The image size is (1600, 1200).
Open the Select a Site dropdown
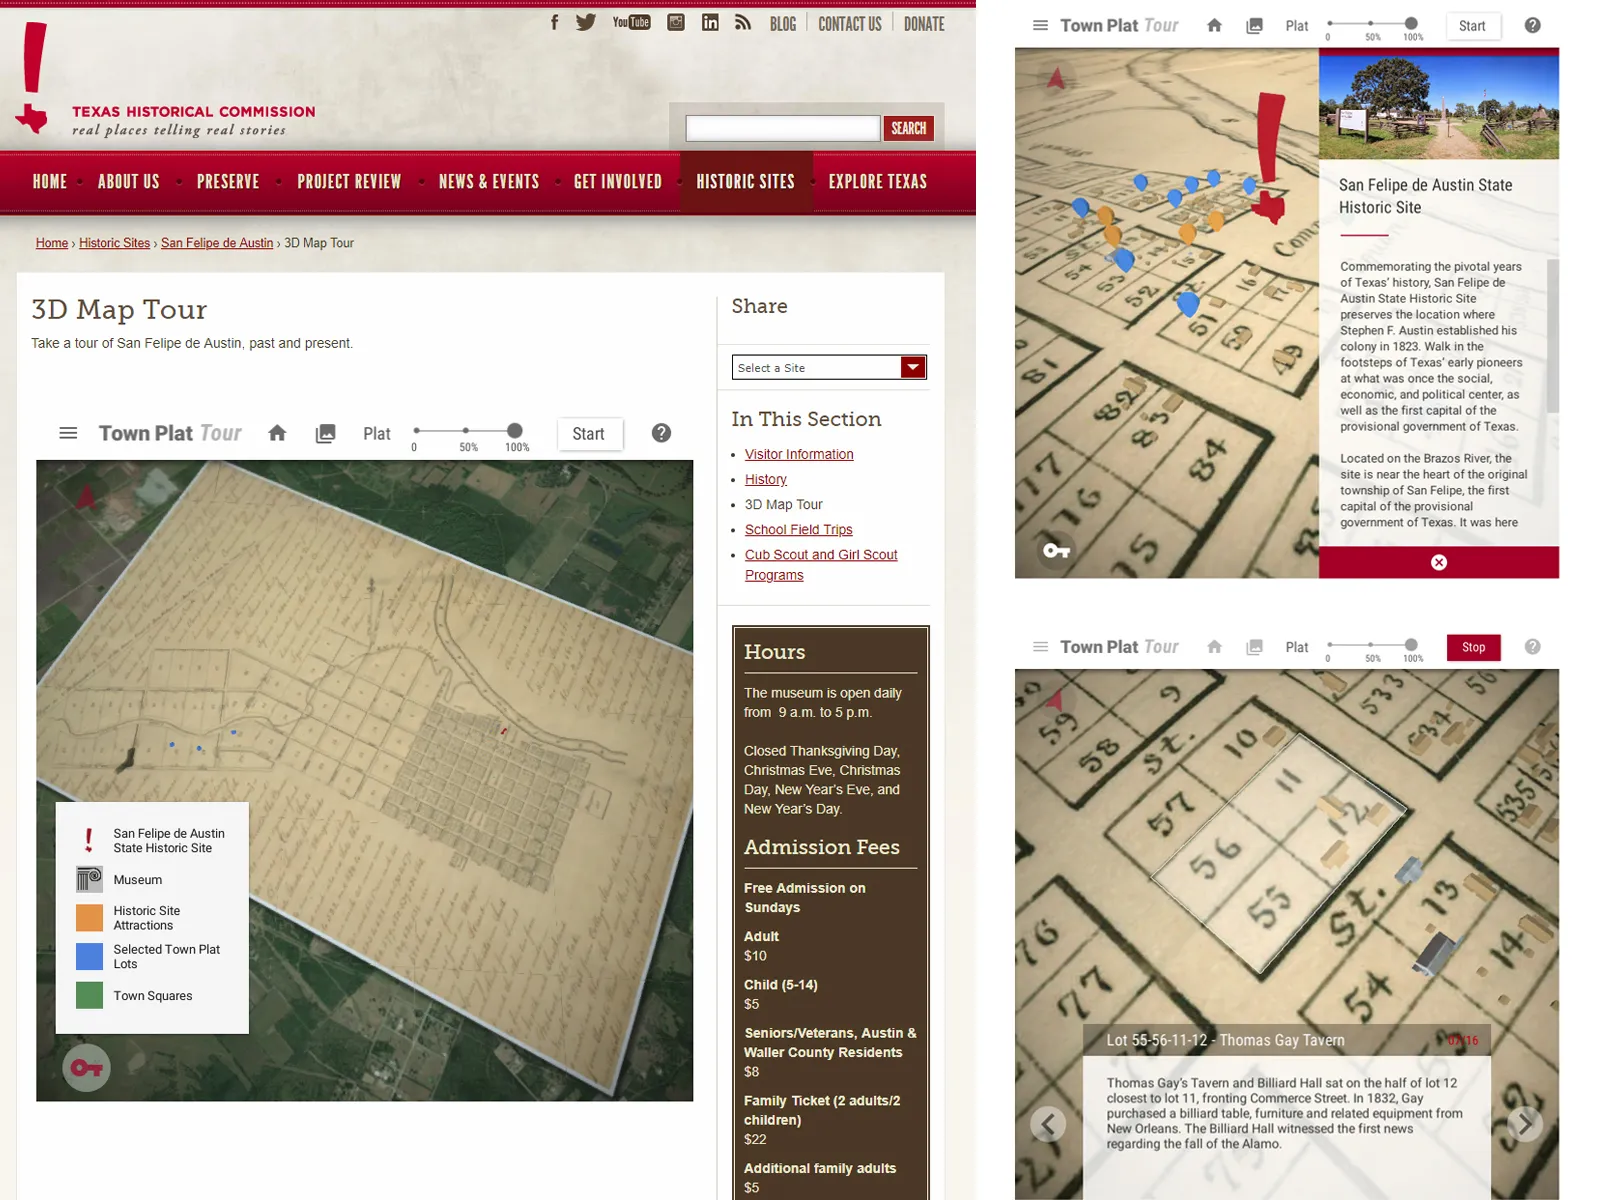click(829, 367)
